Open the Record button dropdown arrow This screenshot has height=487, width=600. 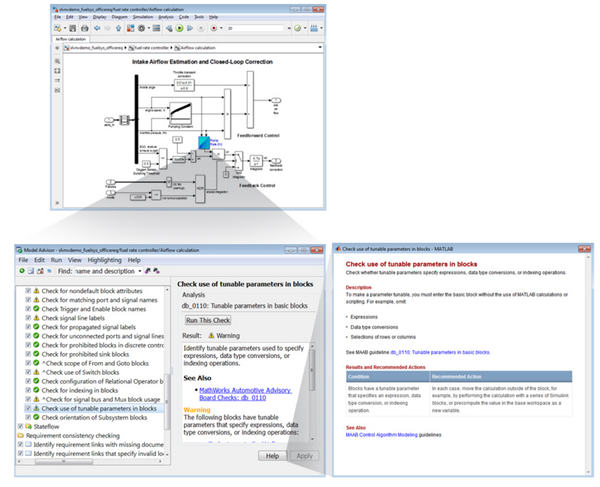pyautogui.click(x=221, y=28)
